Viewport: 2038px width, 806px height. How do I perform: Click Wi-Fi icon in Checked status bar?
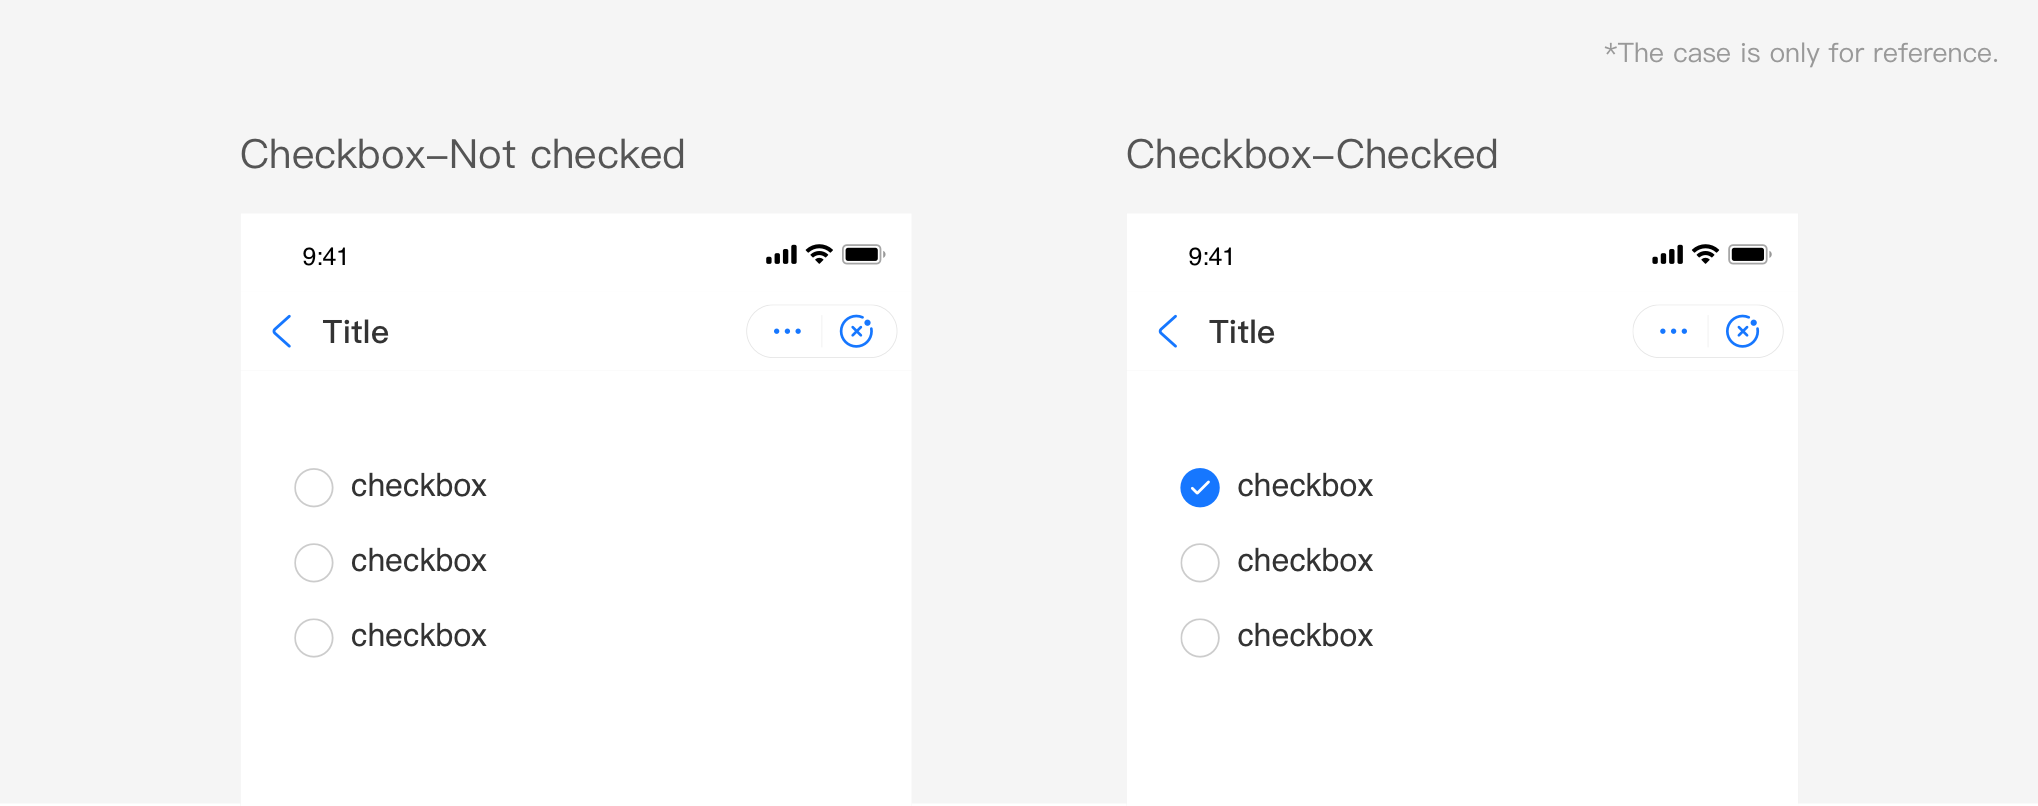tap(1705, 254)
